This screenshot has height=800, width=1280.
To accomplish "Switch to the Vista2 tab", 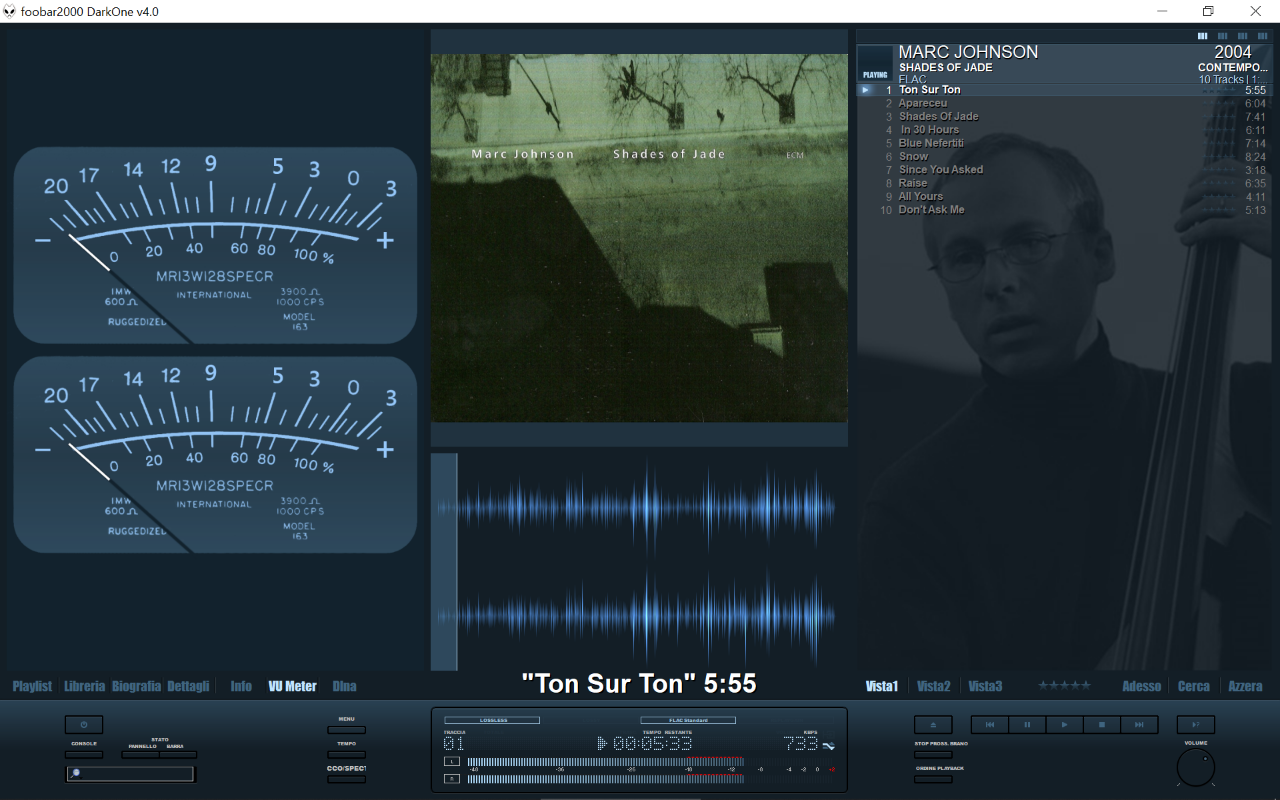I will pos(934,686).
